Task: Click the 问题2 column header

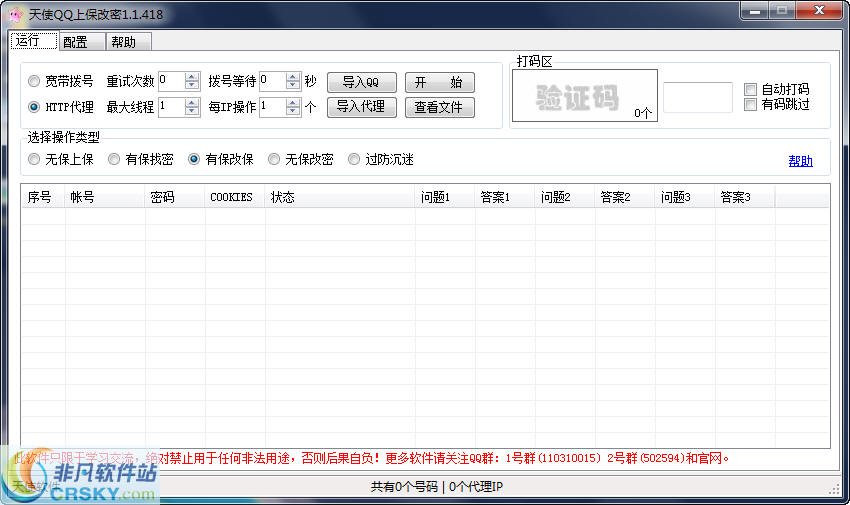Action: 565,197
